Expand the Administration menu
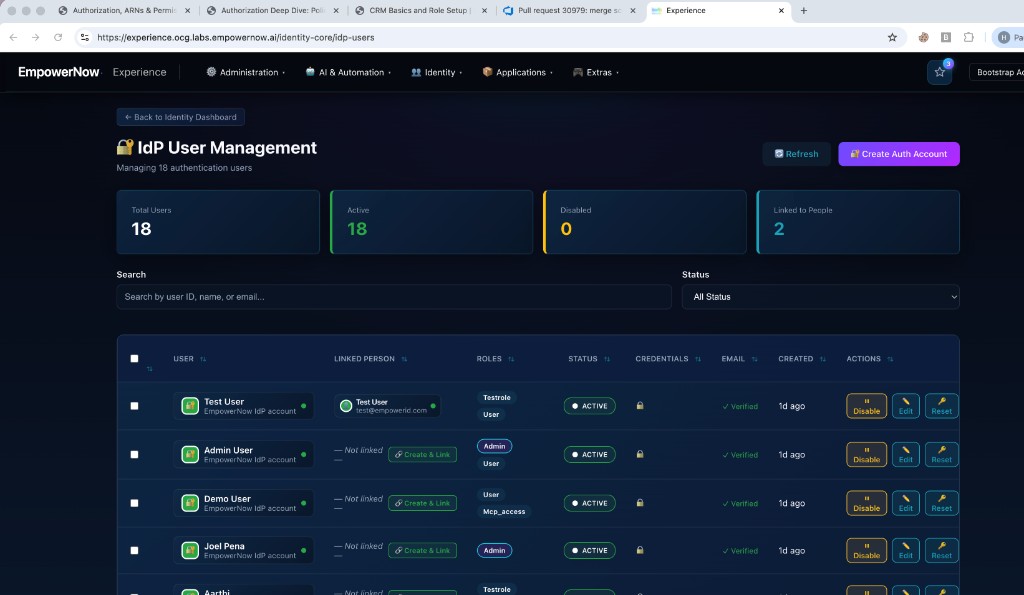The image size is (1024, 595). coord(246,72)
